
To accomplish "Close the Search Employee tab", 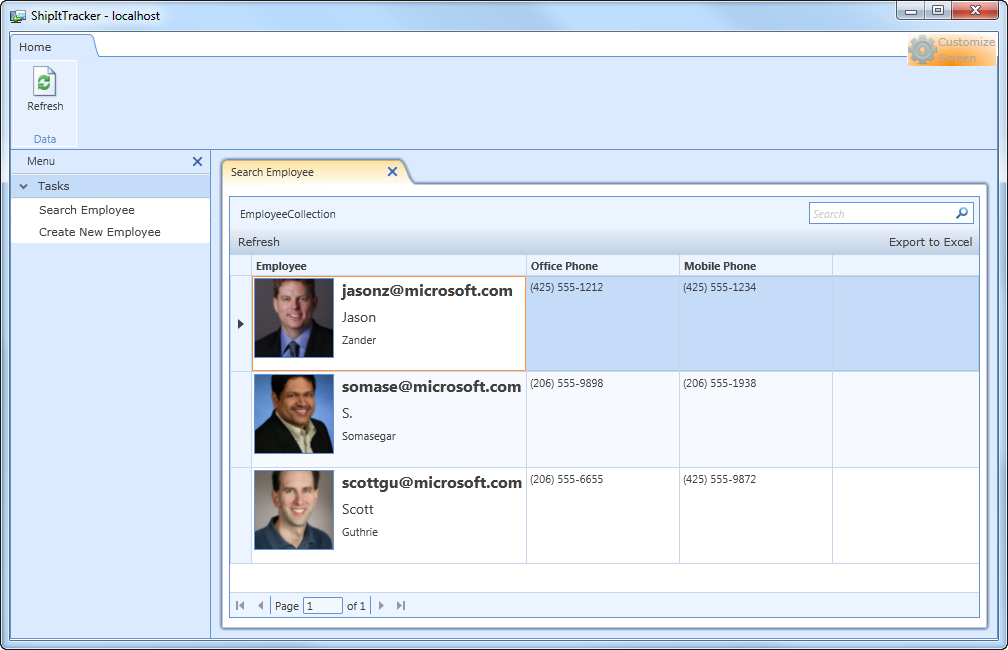I will point(393,171).
